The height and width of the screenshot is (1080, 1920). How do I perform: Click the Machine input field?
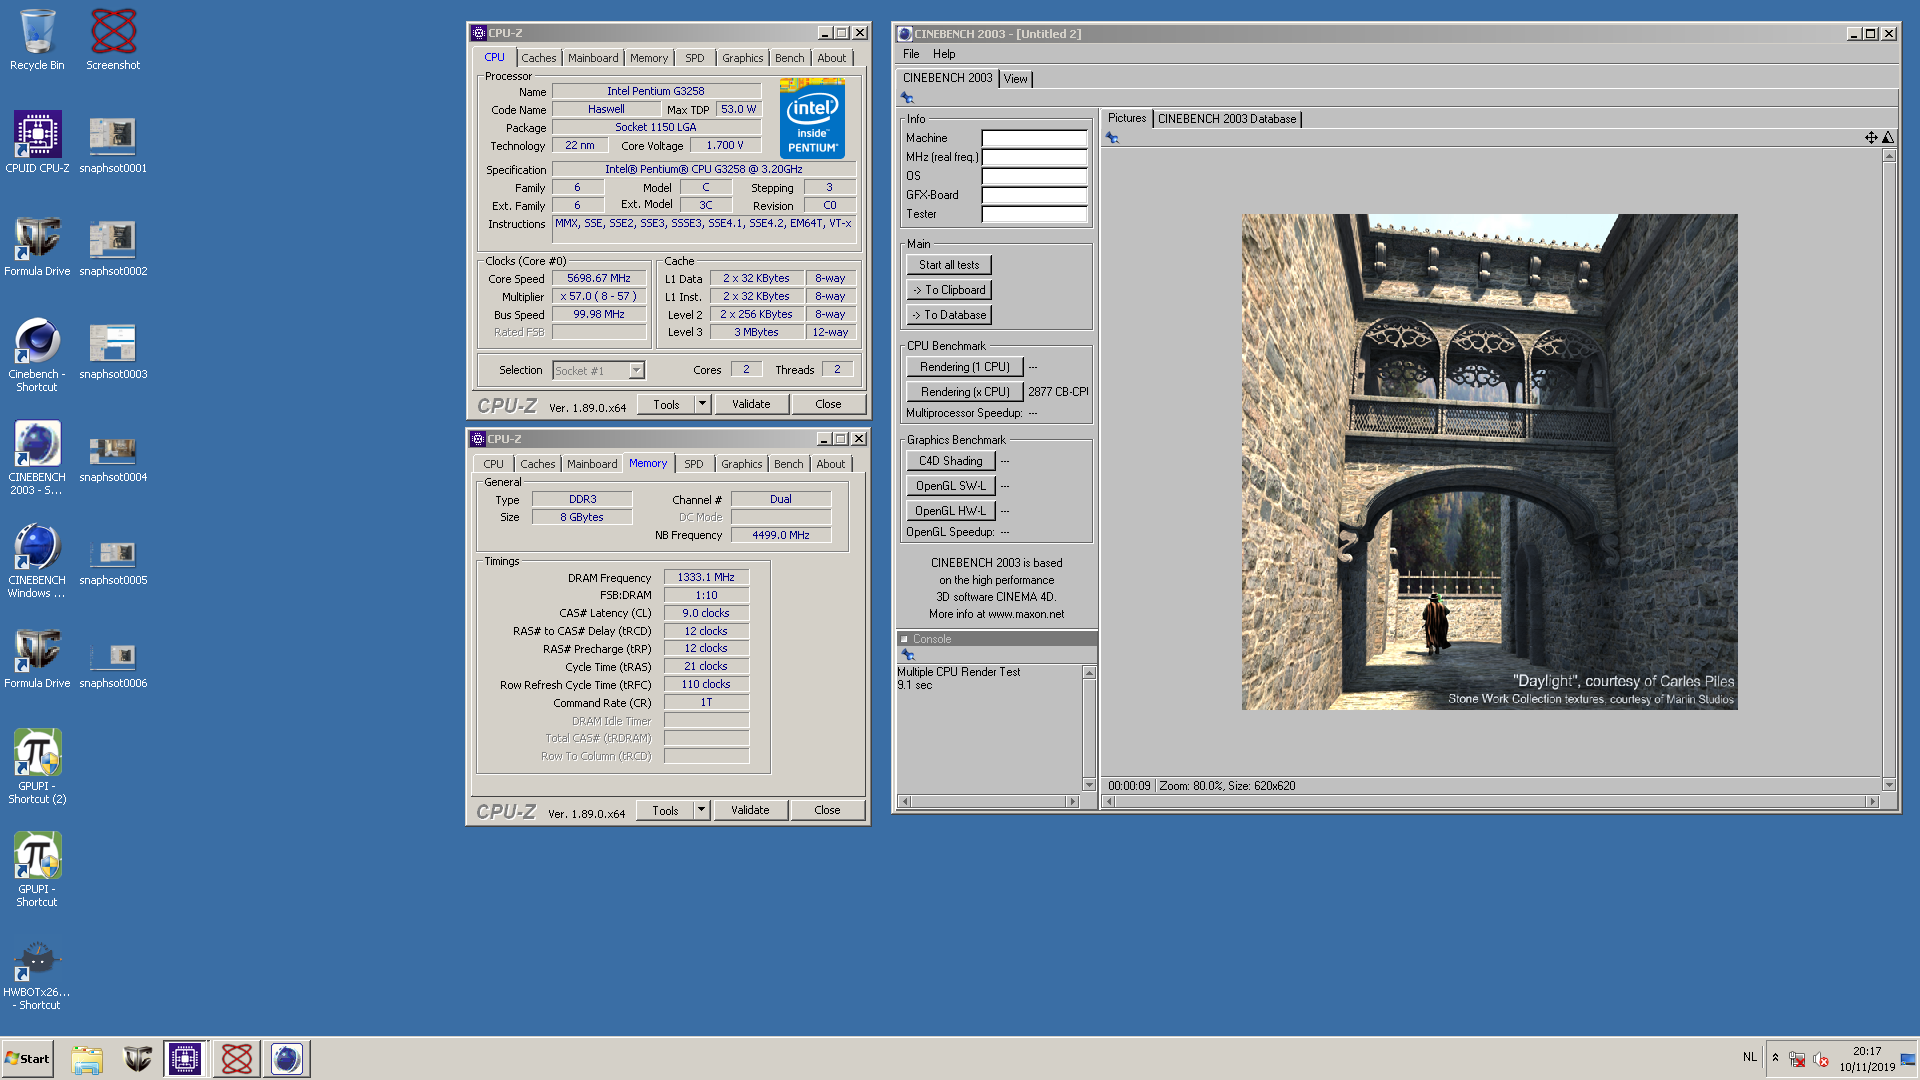pyautogui.click(x=1034, y=138)
